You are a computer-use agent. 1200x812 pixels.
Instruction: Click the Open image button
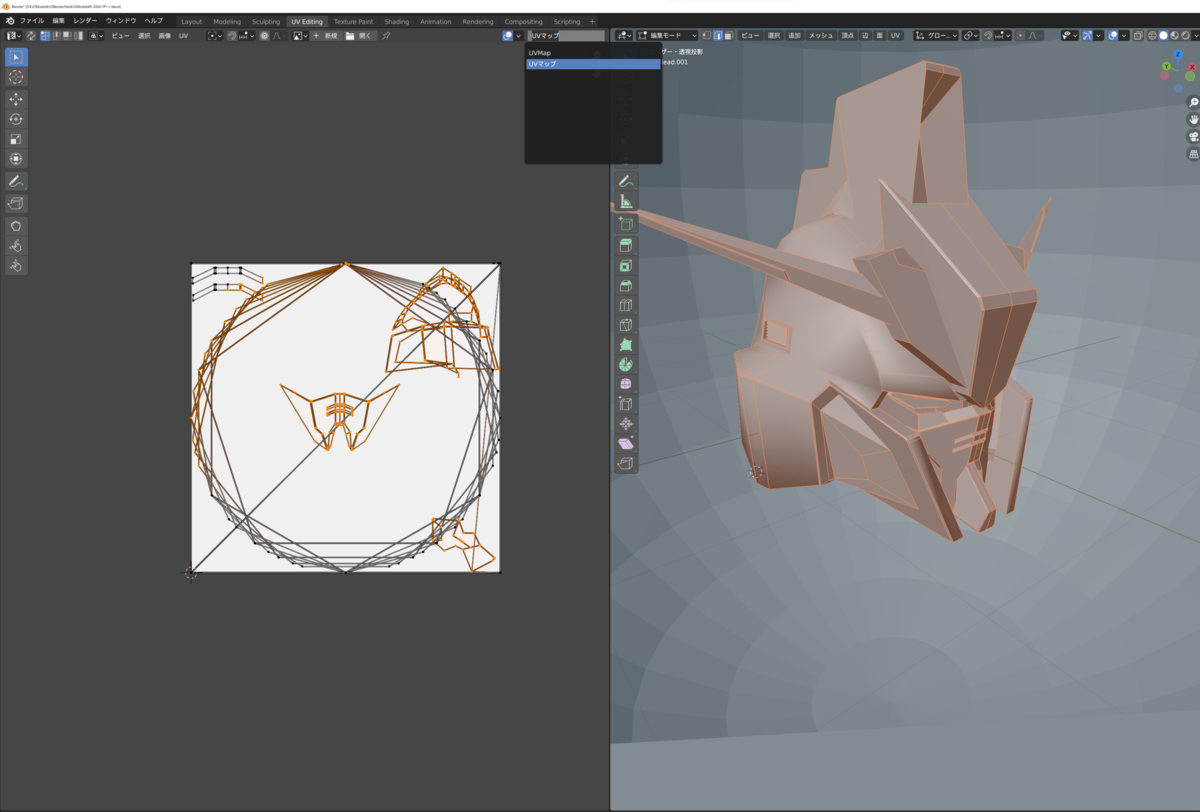[x=359, y=36]
